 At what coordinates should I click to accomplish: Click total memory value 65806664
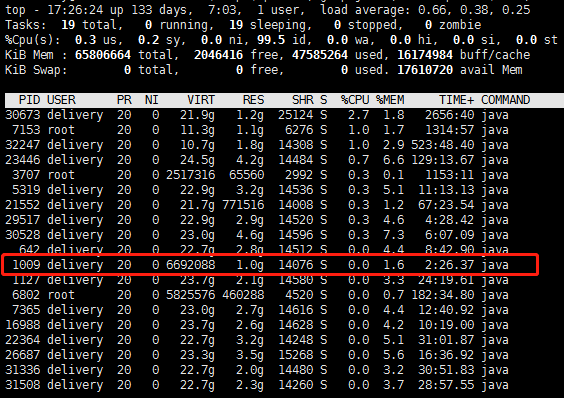coord(103,55)
